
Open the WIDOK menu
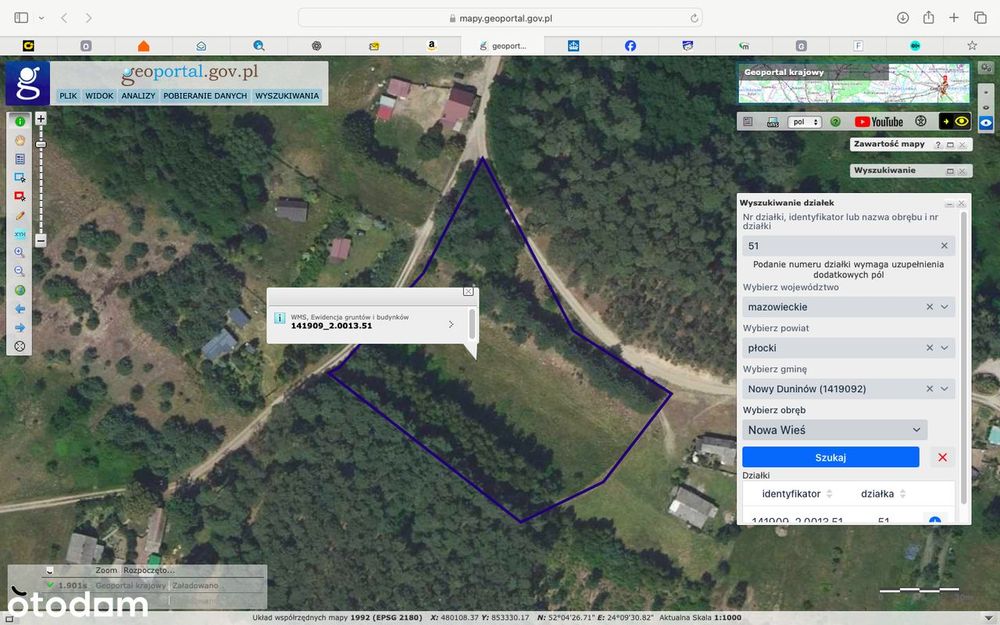click(99, 96)
